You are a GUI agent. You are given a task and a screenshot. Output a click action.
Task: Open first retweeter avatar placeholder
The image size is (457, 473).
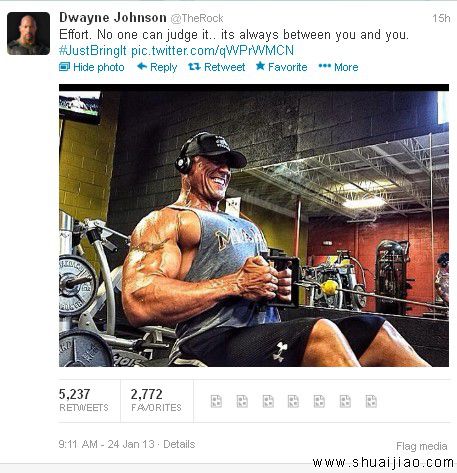[x=216, y=401]
